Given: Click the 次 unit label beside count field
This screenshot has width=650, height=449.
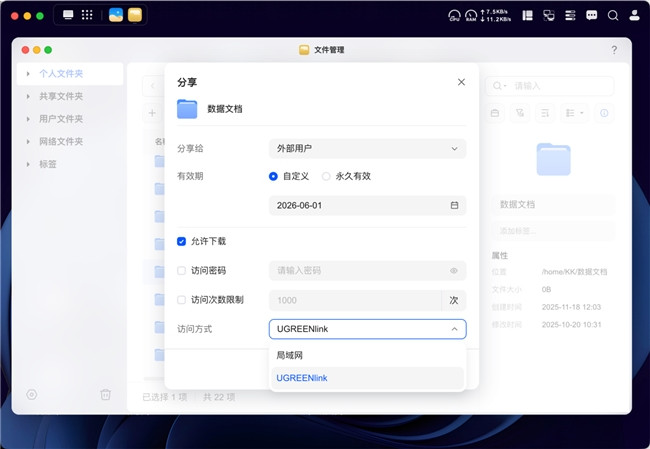Looking at the screenshot, I should click(454, 300).
